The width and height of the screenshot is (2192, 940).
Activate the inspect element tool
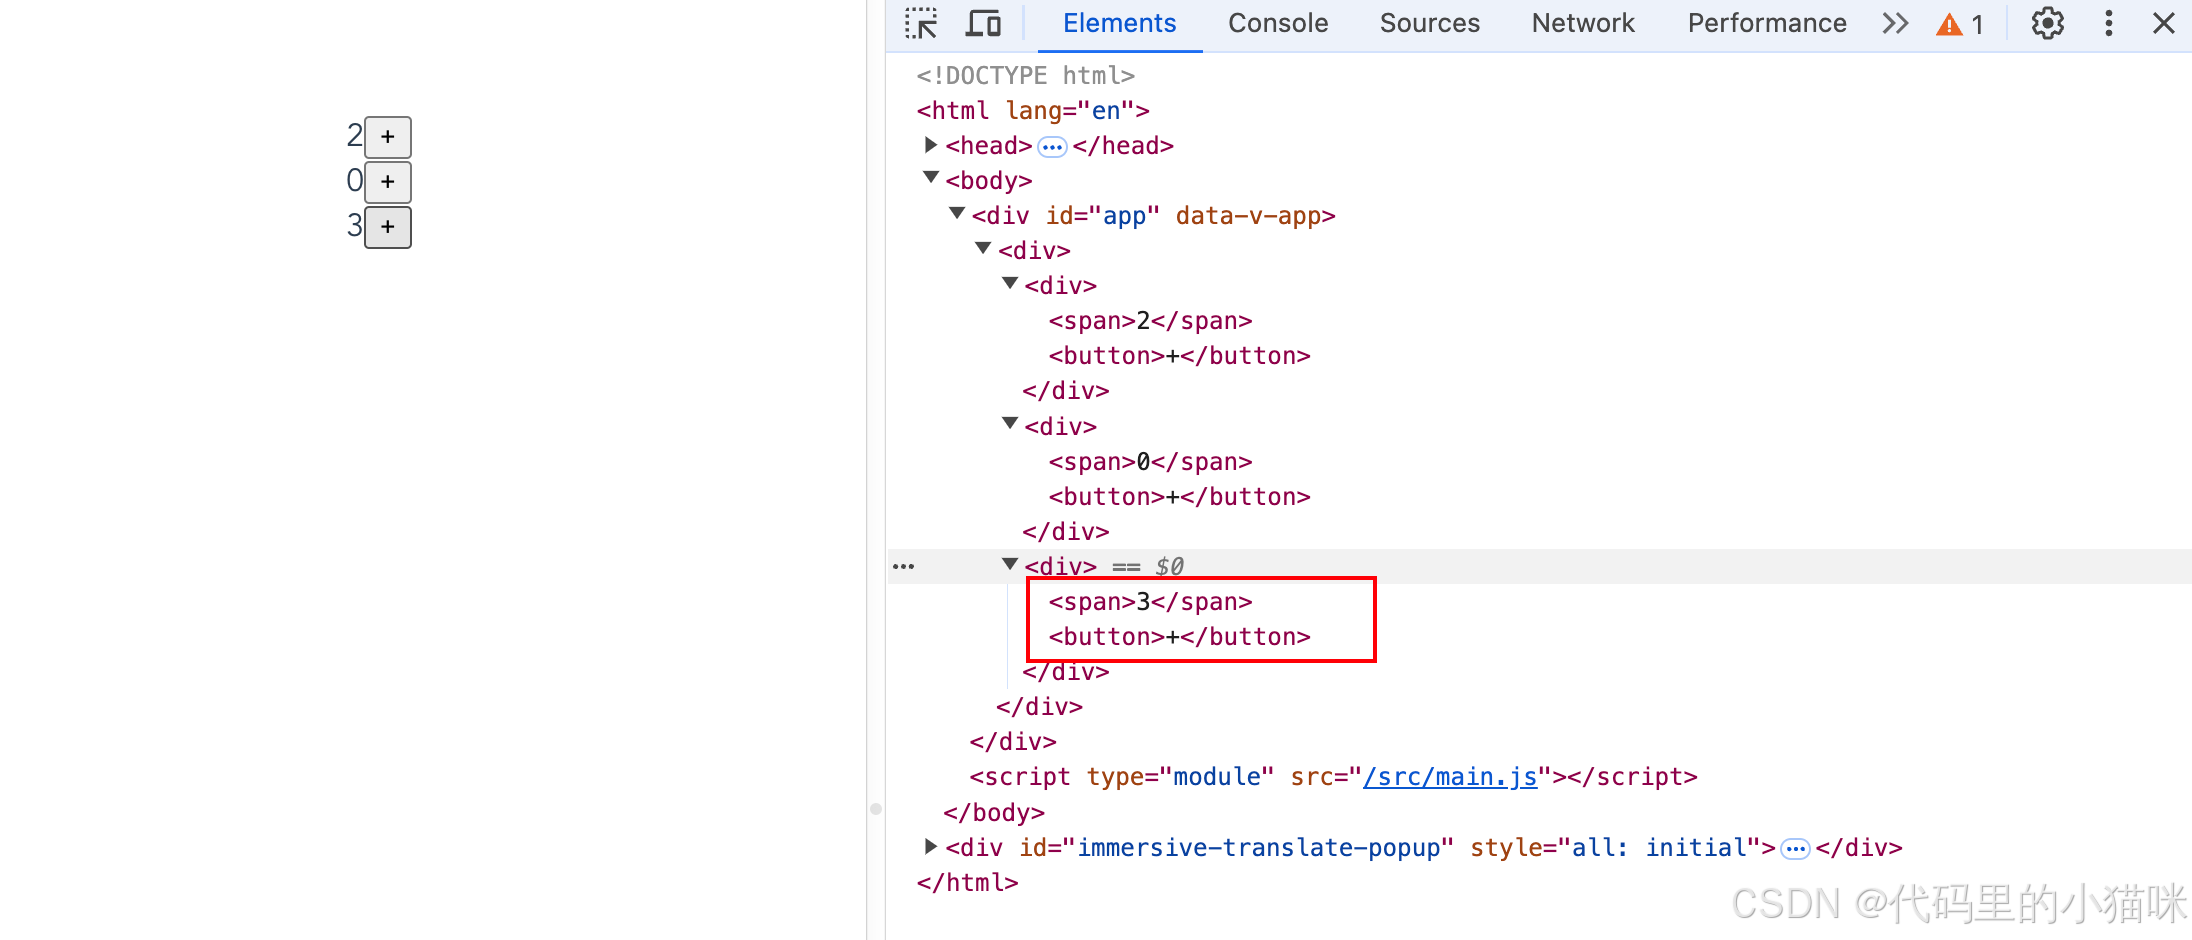tap(920, 22)
